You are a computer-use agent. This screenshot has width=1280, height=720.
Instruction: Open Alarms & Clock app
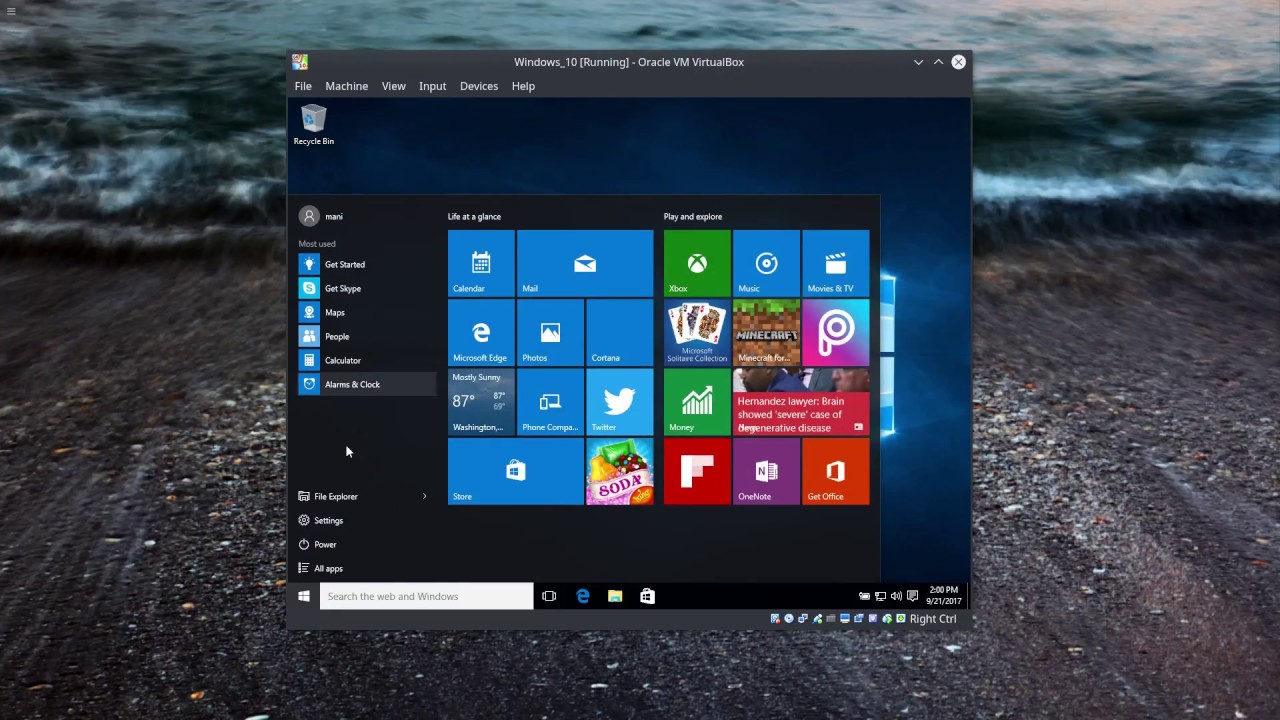366,384
